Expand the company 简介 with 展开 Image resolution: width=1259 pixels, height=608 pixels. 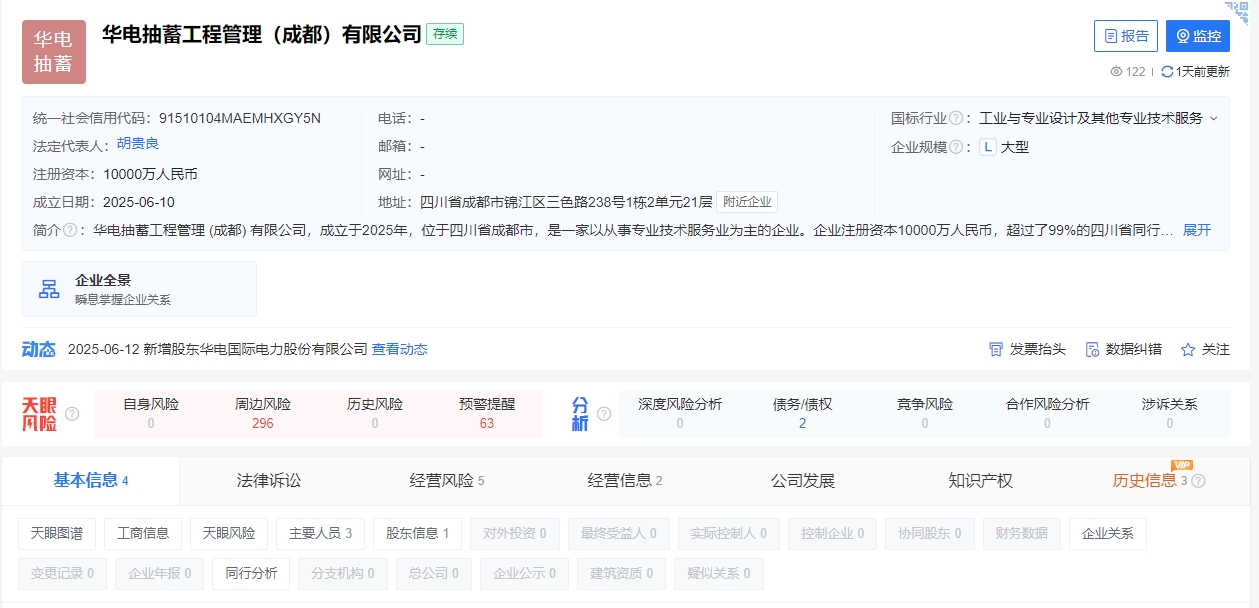tap(1196, 230)
